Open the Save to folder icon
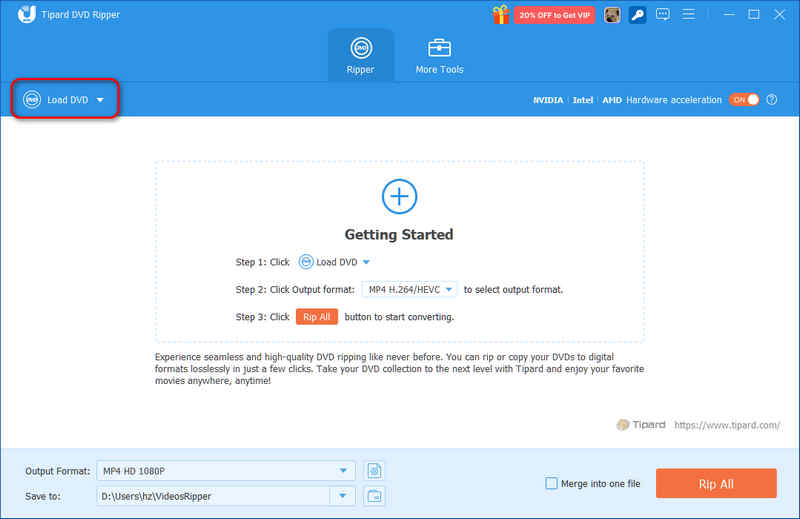This screenshot has width=800, height=519. click(374, 496)
